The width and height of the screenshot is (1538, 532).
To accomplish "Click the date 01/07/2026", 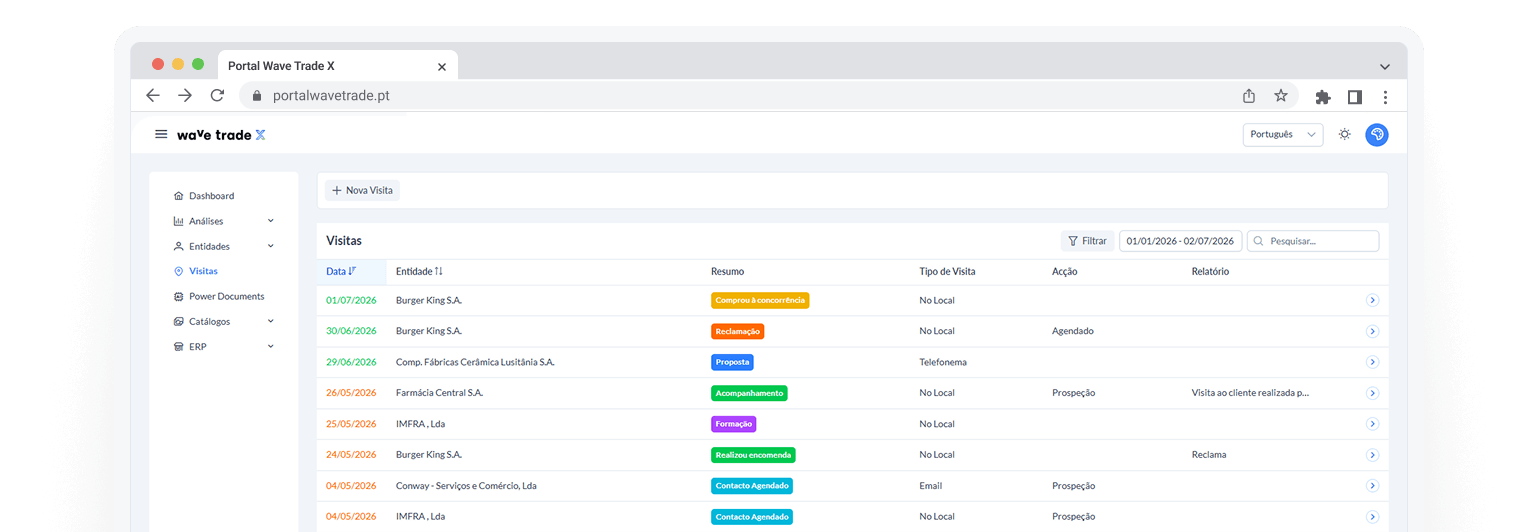I will [351, 300].
